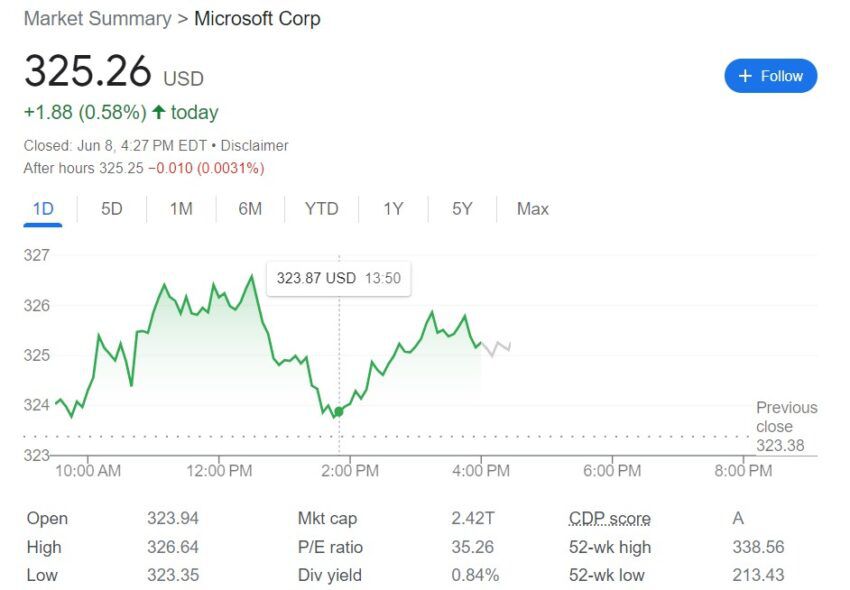Open the Max range chart tab

[532, 209]
